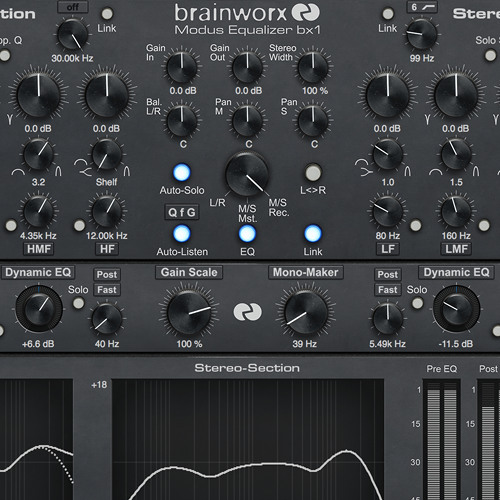Click the 40 Hz Dynamic EQ frequency knob

tap(107, 319)
